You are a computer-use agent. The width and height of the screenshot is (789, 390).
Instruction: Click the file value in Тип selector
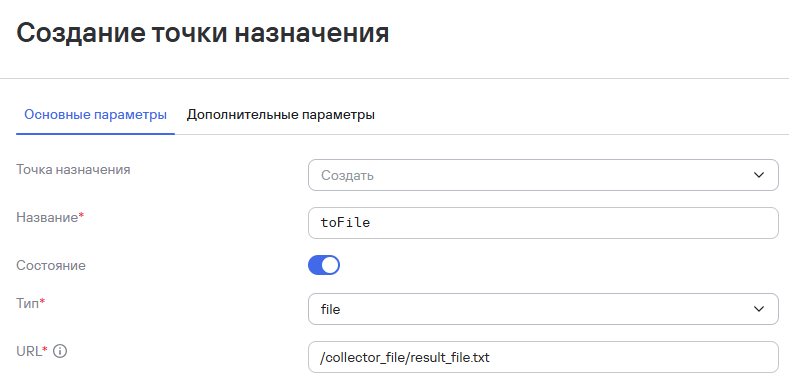[331, 309]
